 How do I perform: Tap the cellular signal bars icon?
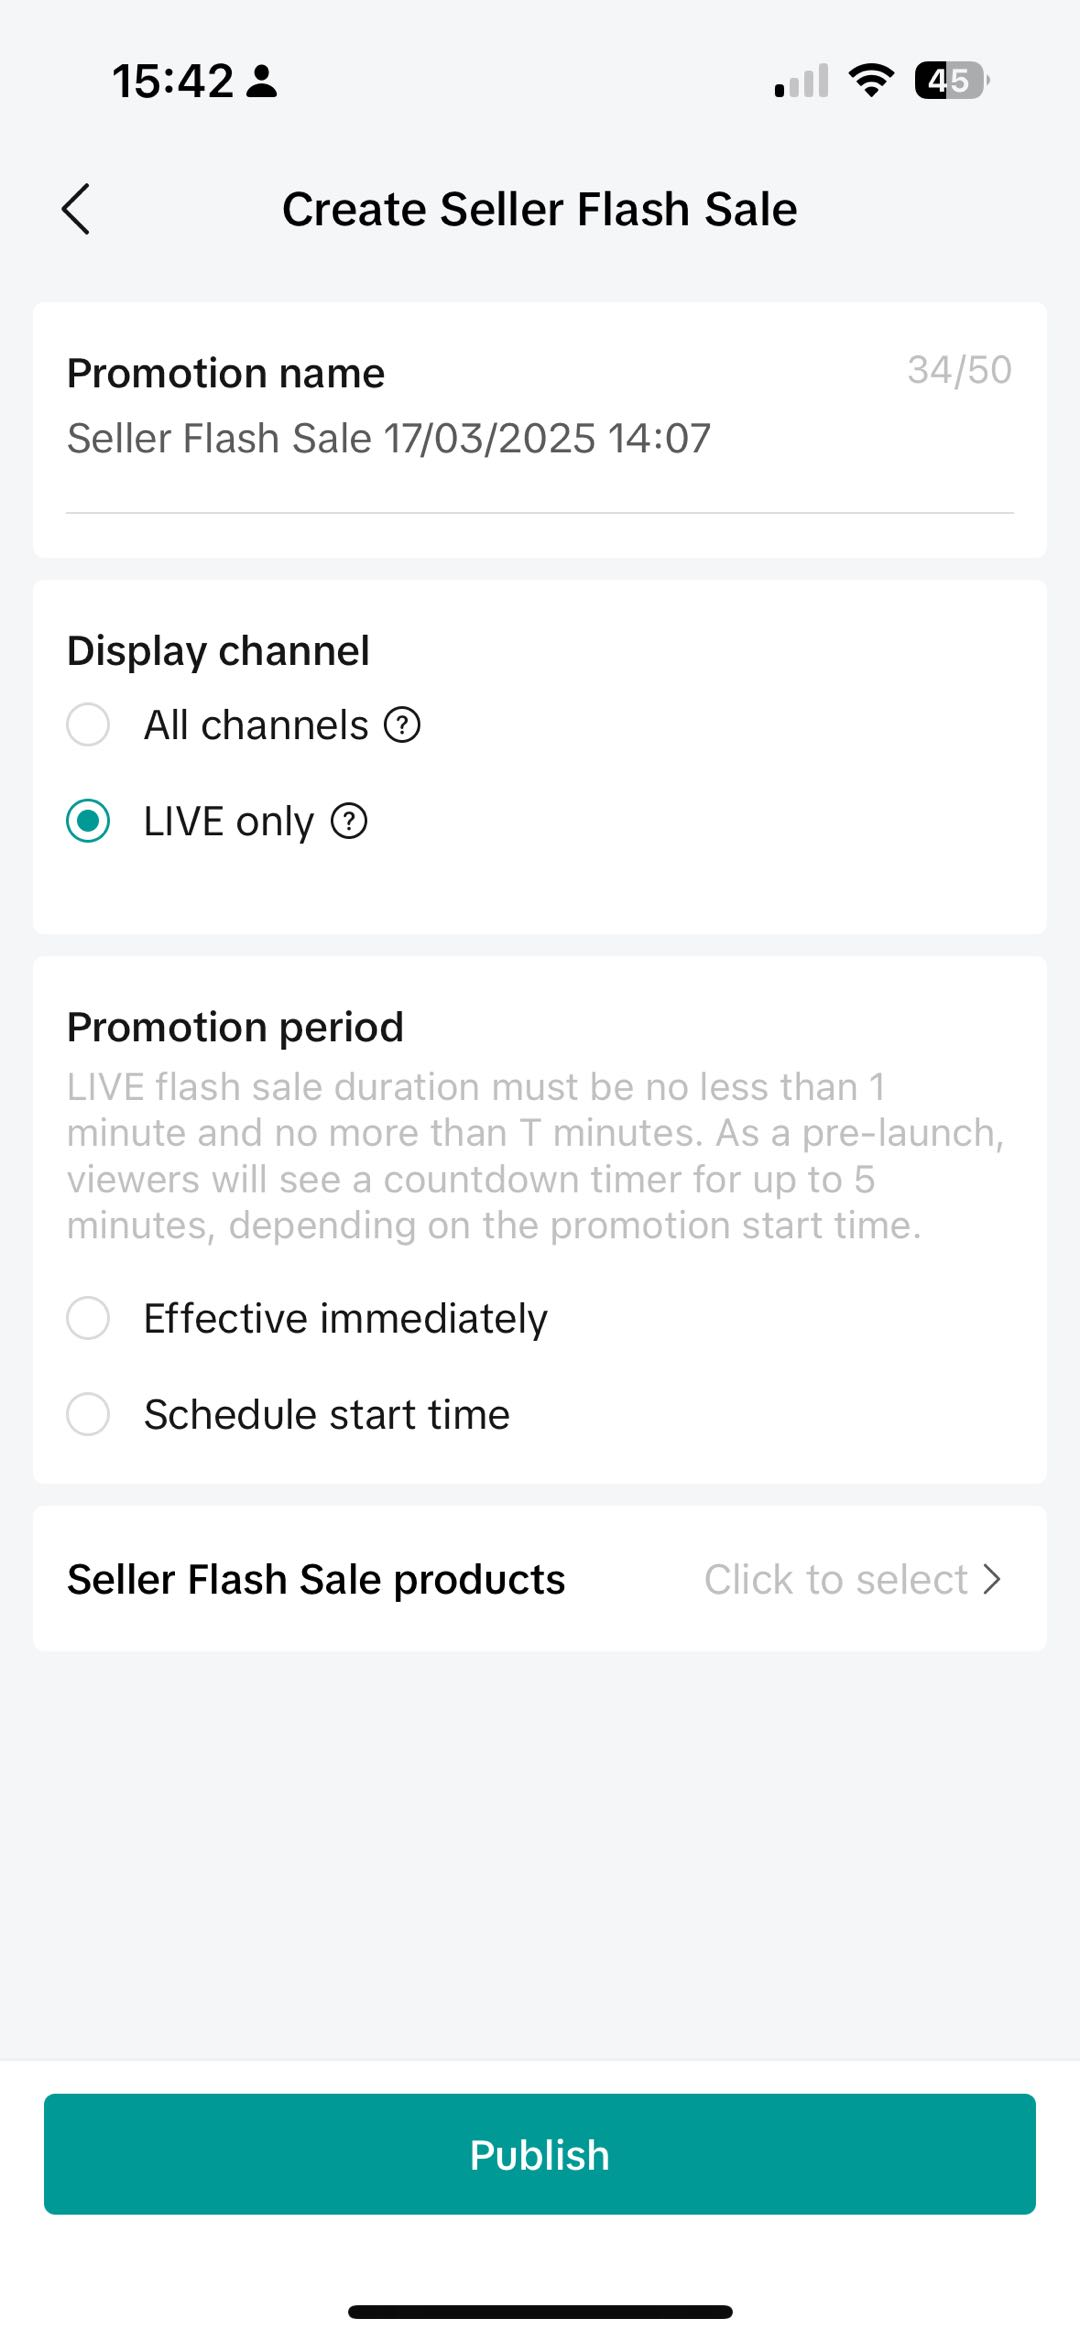click(x=801, y=81)
